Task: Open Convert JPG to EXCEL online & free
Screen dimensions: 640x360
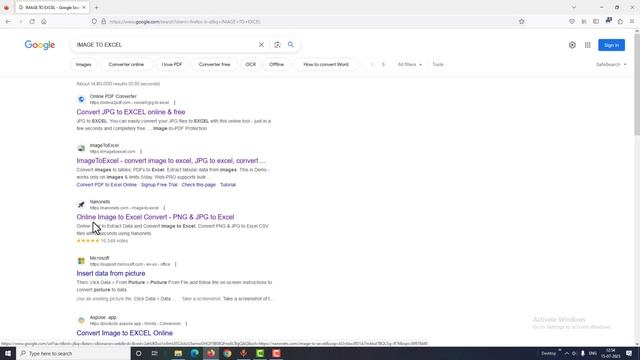Action: (131, 112)
